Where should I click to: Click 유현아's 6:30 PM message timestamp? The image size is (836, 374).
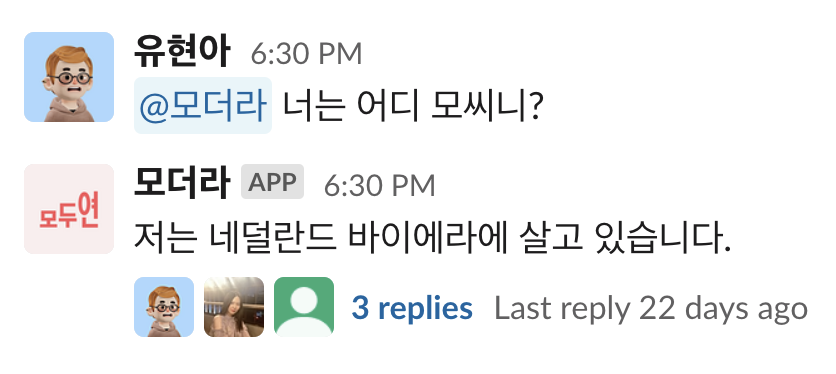(307, 54)
